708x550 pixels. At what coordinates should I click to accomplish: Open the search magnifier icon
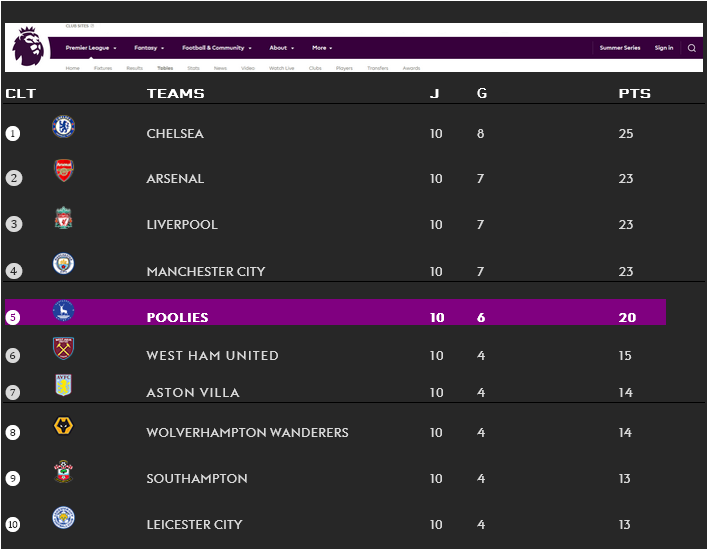[x=691, y=48]
